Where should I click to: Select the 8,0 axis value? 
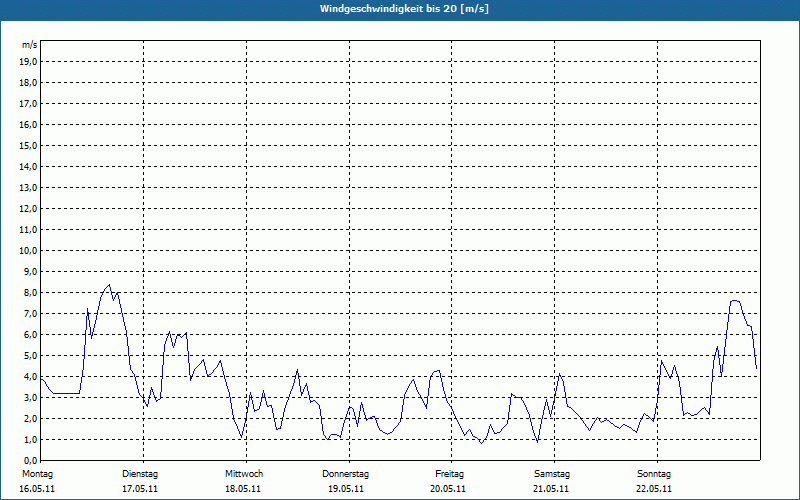pyautogui.click(x=29, y=293)
